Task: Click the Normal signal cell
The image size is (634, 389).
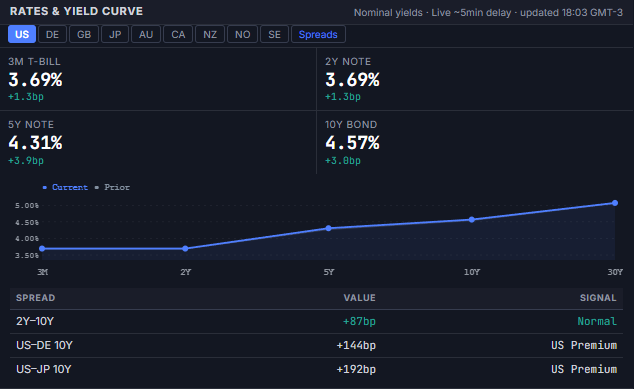Action: [x=597, y=321]
